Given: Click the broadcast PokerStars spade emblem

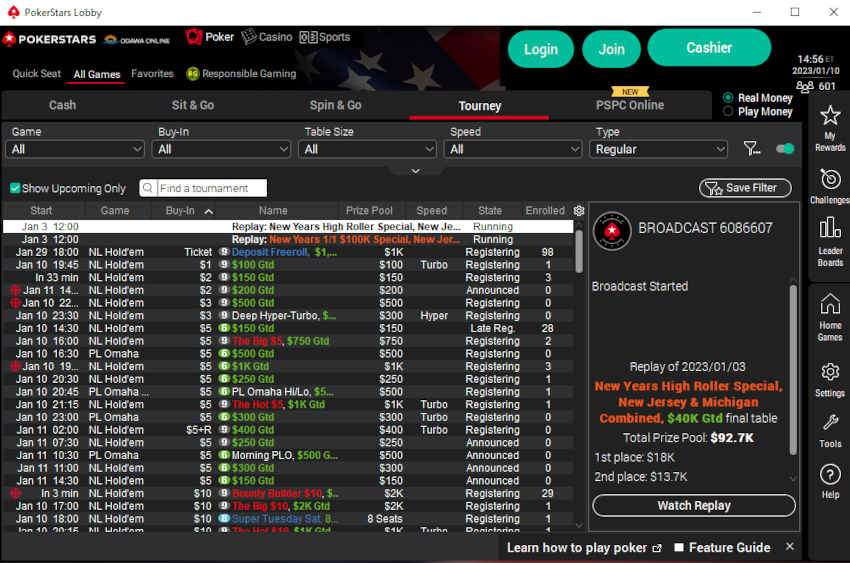Looking at the screenshot, I should [612, 230].
